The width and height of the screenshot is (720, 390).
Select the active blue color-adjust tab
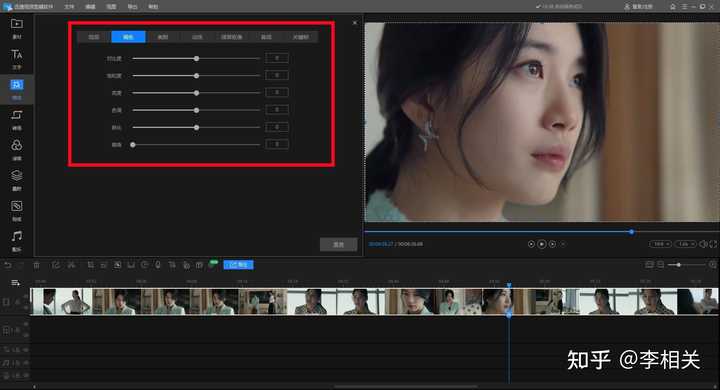pos(128,37)
